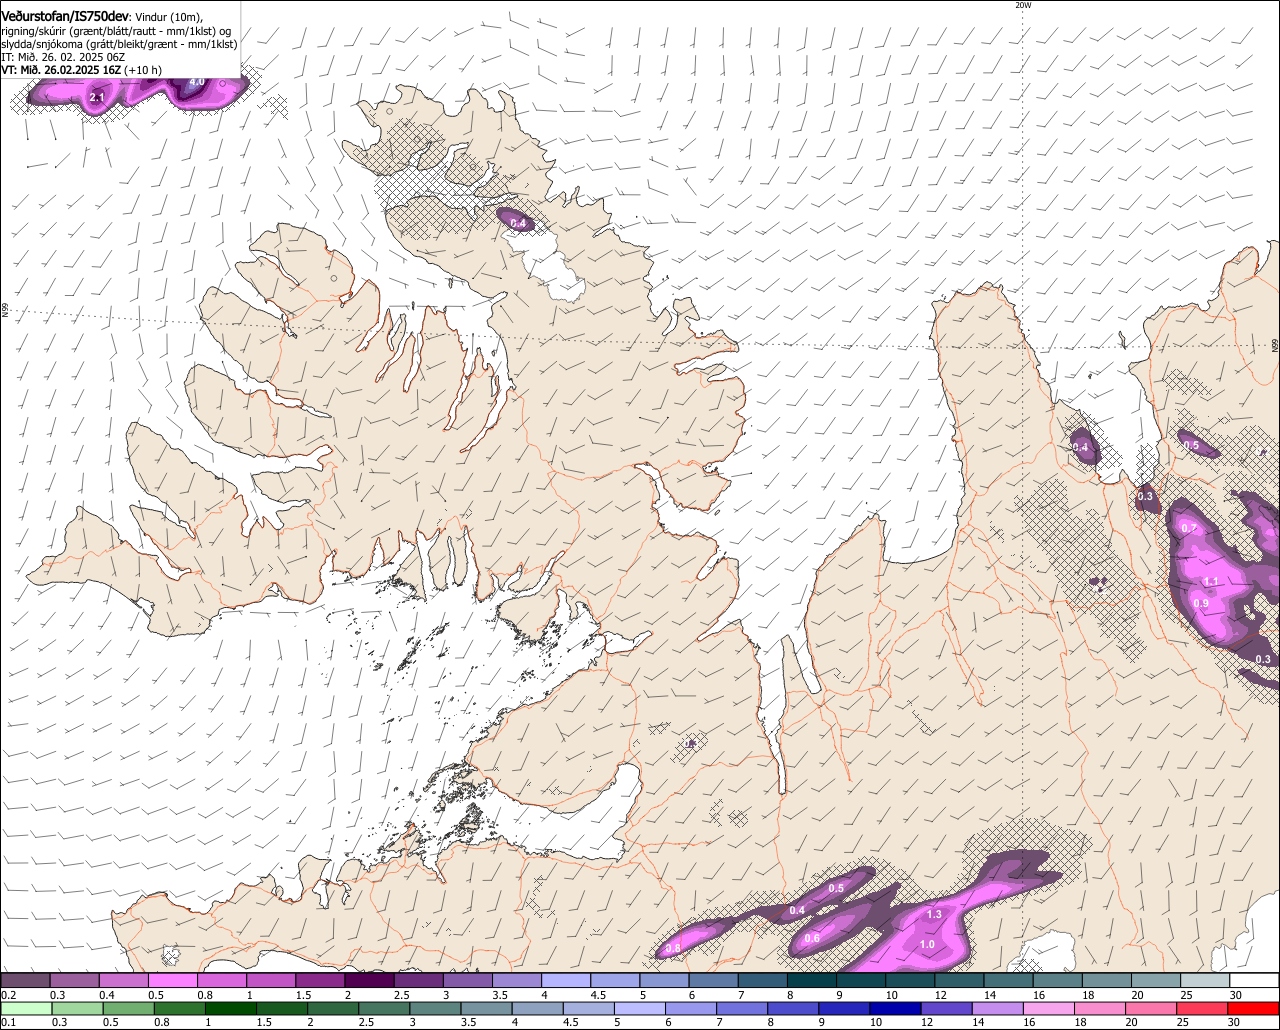Pick the bright pink snow swatch between 0.5 and 0.8

(172, 981)
